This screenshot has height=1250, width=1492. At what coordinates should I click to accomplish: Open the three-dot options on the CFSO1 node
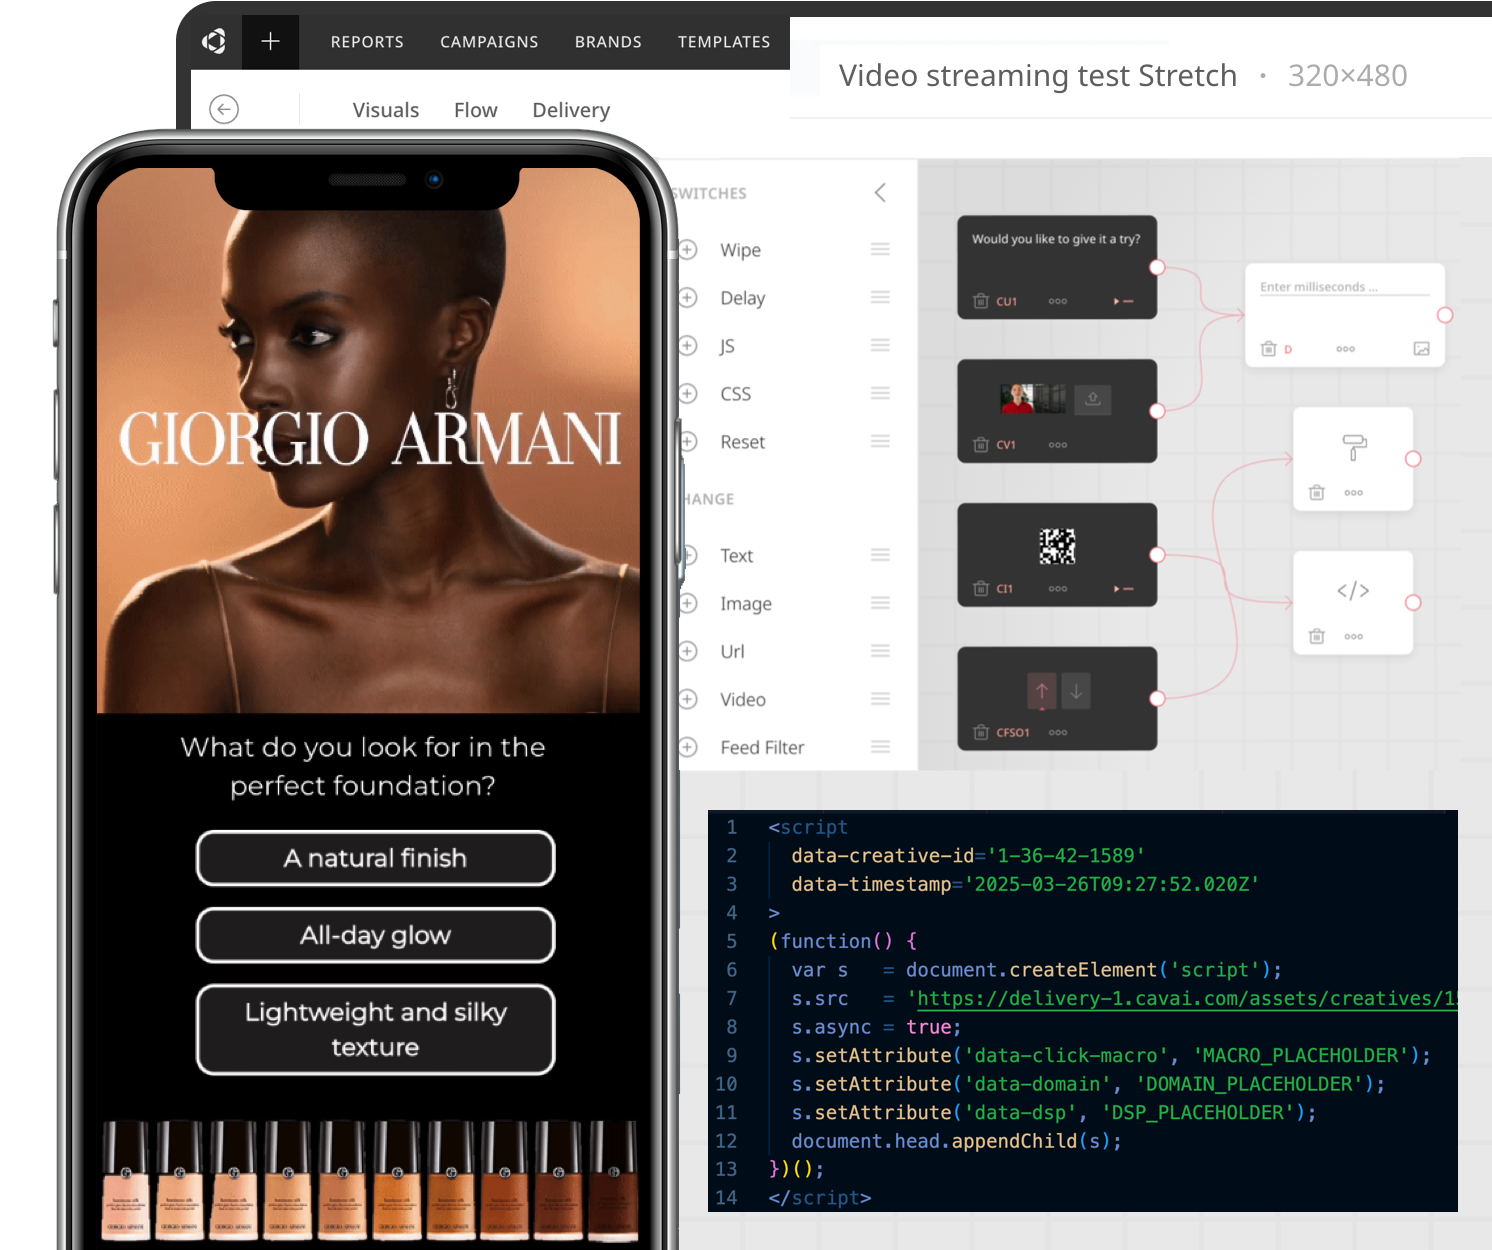(x=1058, y=733)
